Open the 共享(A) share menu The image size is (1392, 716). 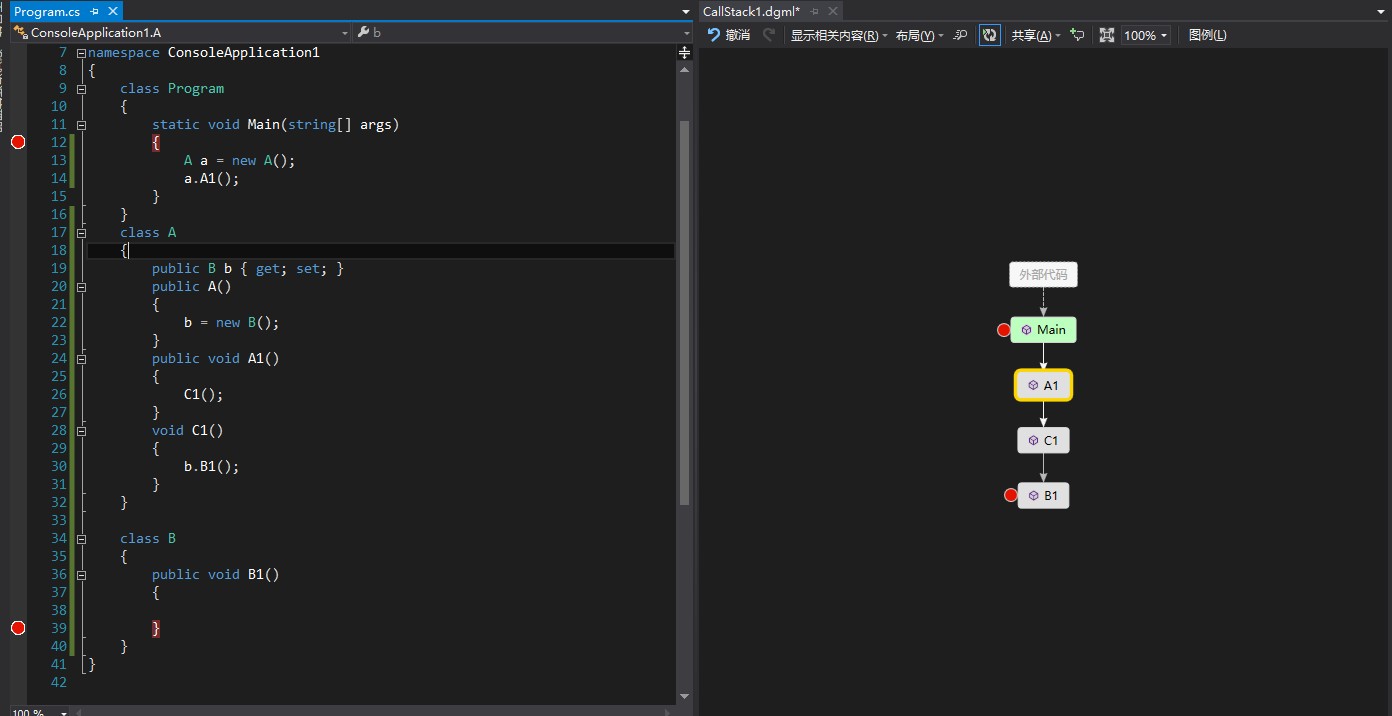(x=1035, y=35)
